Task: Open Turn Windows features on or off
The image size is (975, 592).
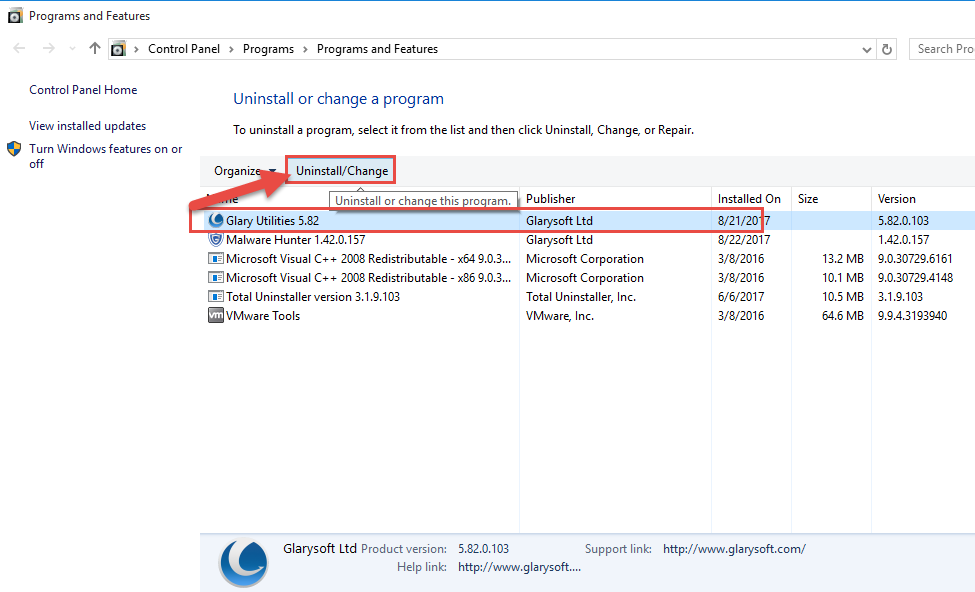Action: 106,156
